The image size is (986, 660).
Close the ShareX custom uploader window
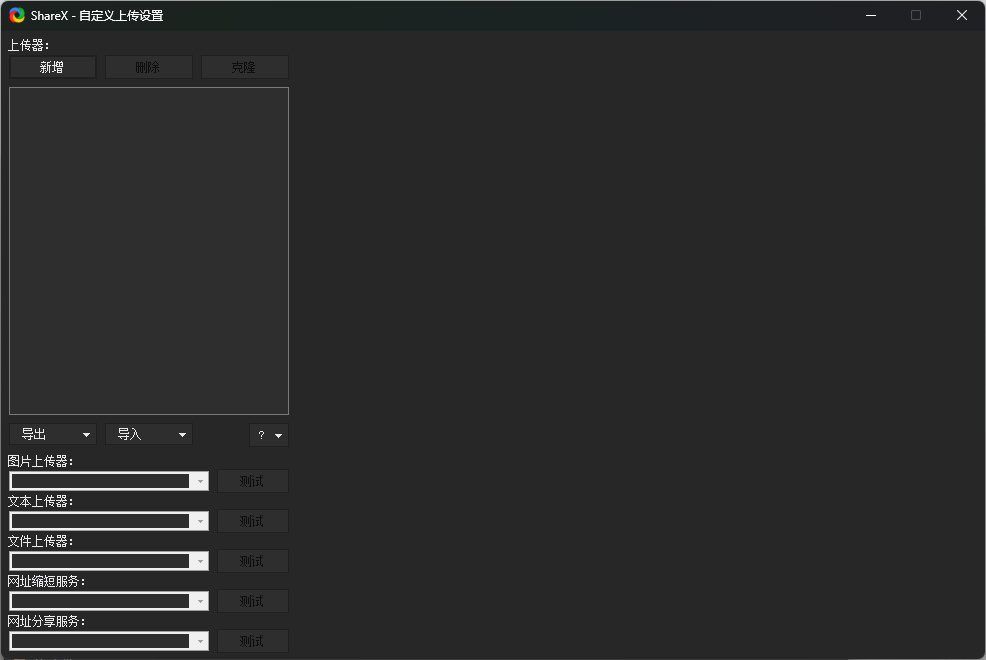click(961, 15)
